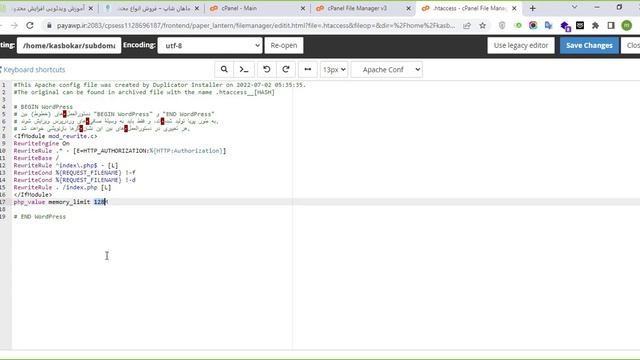This screenshot has height=360, width=640.
Task: Open the extensions puzzle icon
Action: (595, 25)
